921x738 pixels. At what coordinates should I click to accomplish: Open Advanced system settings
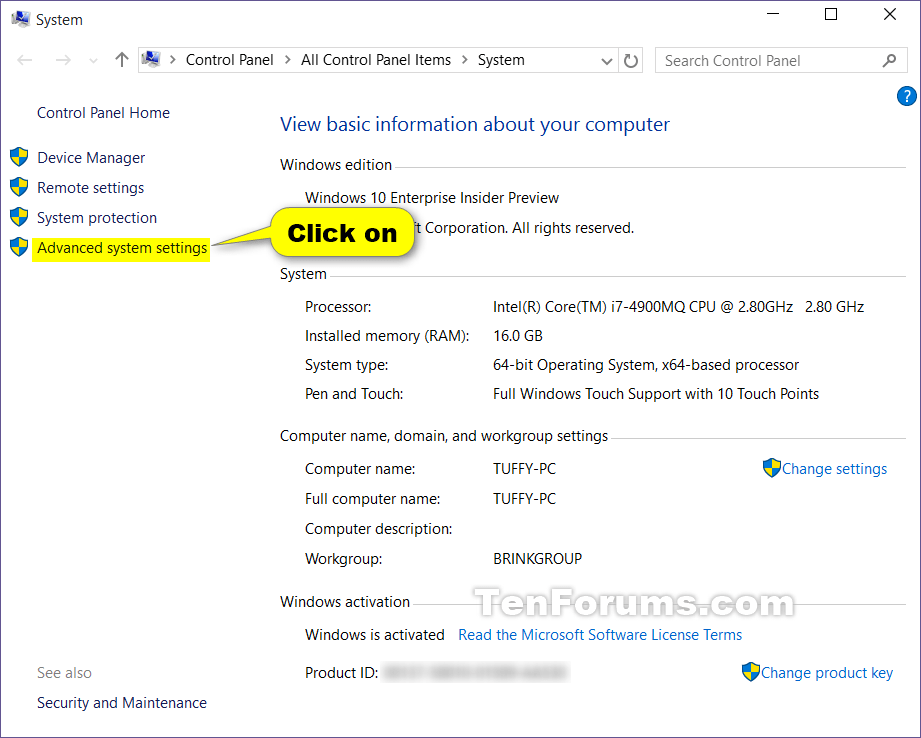pos(121,247)
